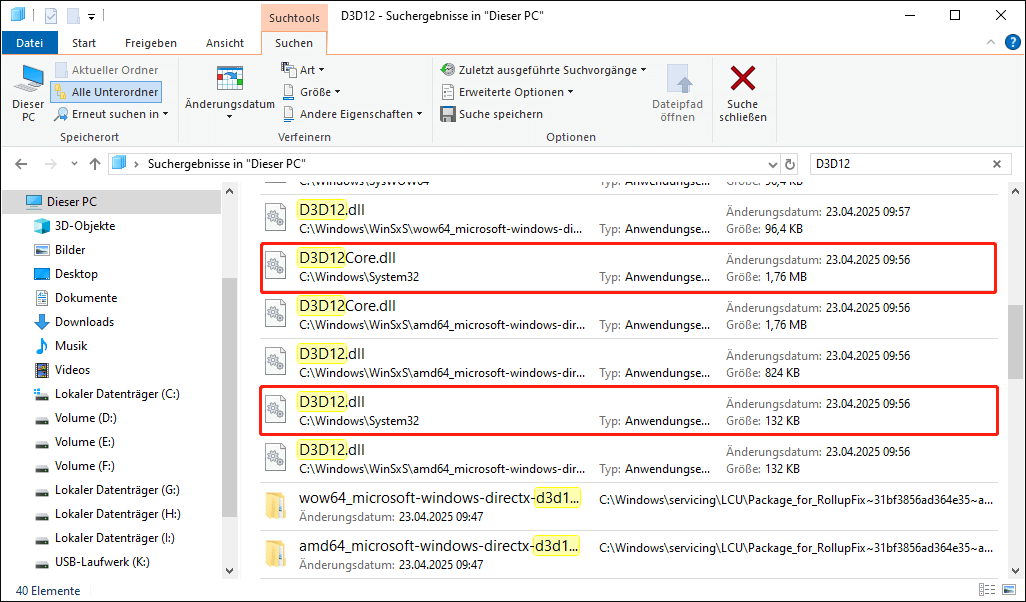Open Videos folder in sidebar

(73, 370)
